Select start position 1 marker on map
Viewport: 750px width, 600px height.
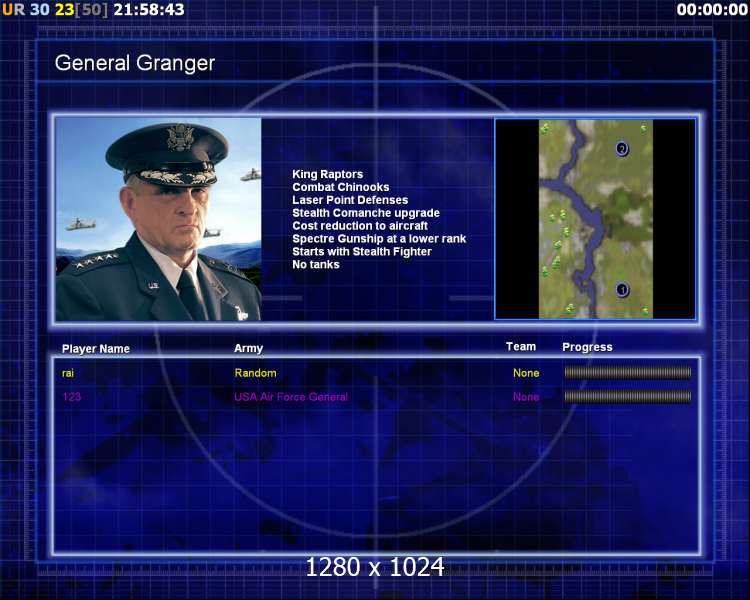tap(622, 289)
